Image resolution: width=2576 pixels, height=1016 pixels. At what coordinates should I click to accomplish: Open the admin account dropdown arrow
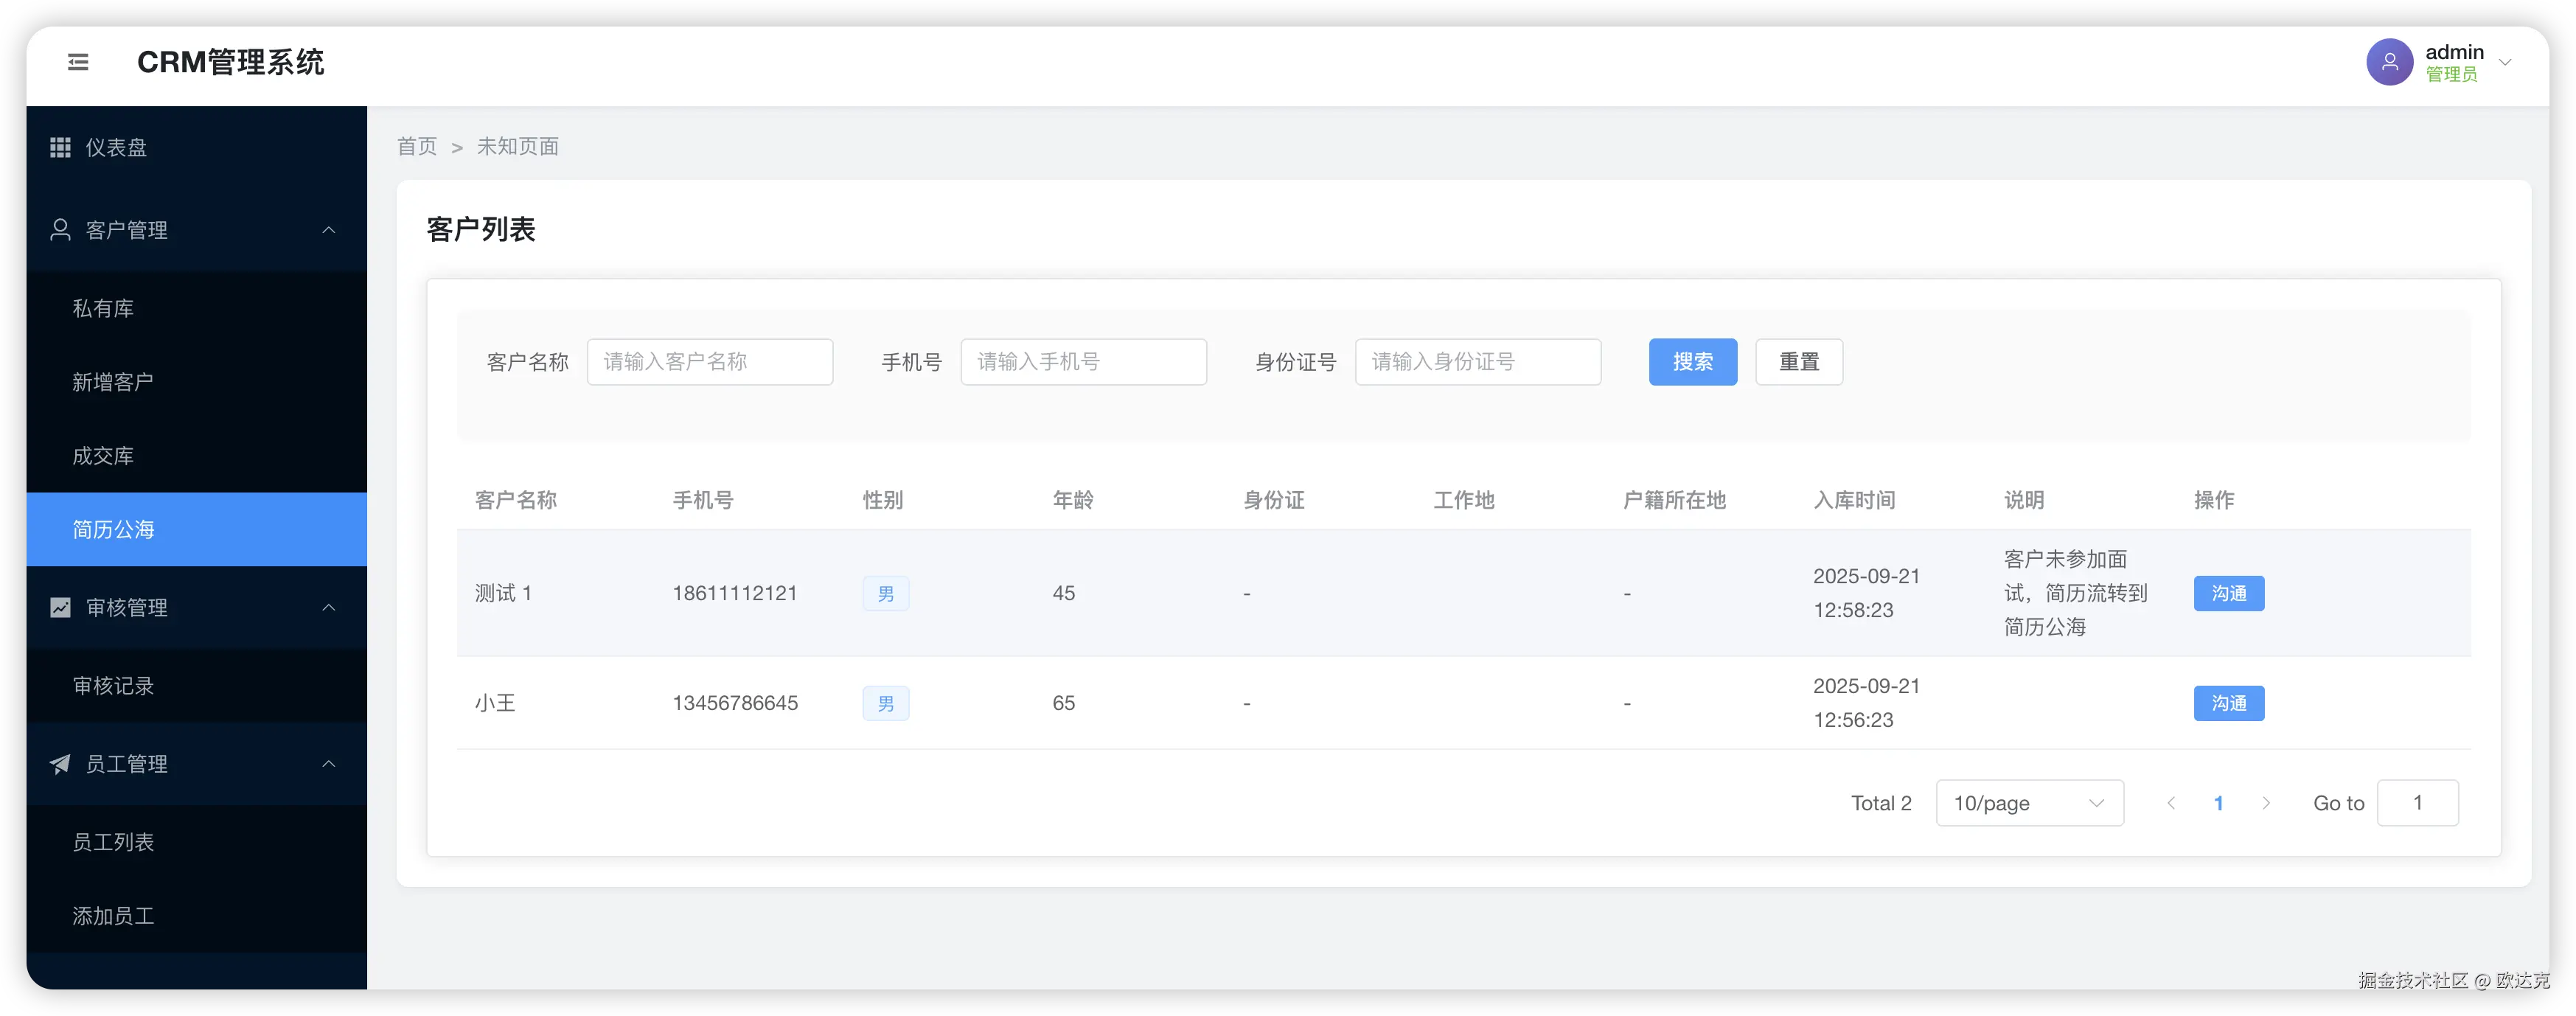(x=2505, y=62)
